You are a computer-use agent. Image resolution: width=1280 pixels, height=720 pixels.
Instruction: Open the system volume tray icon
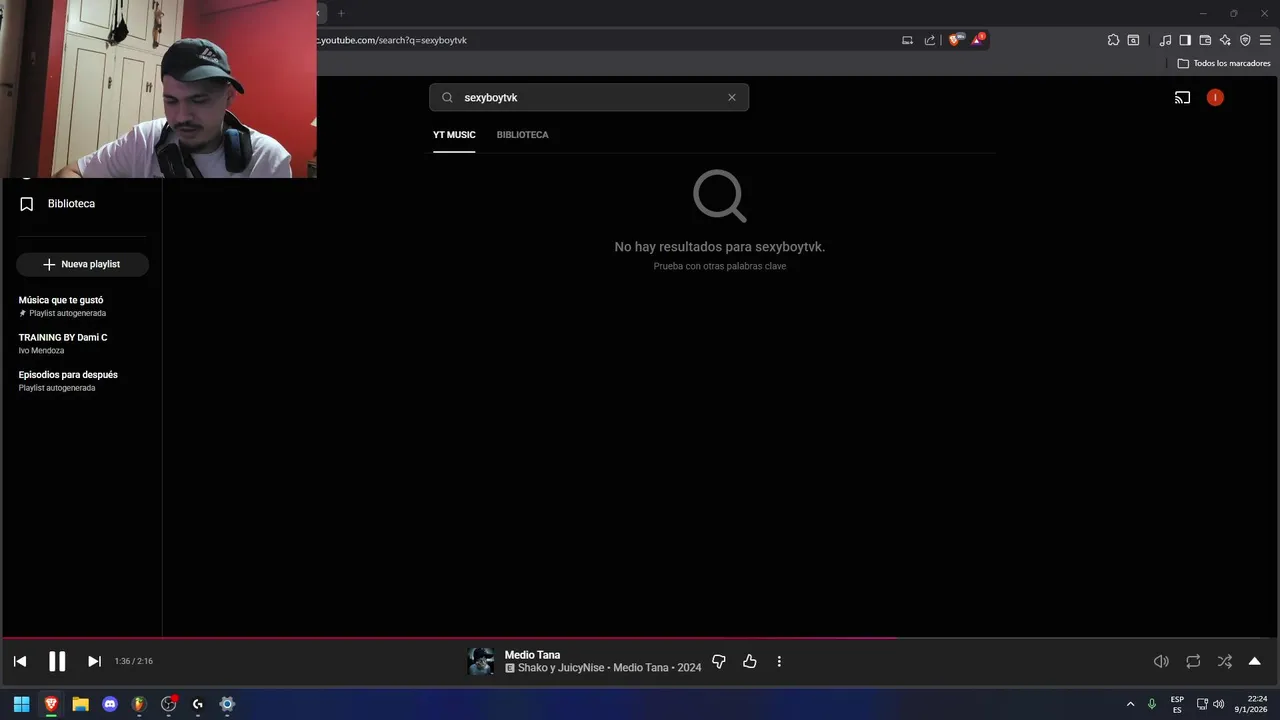click(1218, 704)
